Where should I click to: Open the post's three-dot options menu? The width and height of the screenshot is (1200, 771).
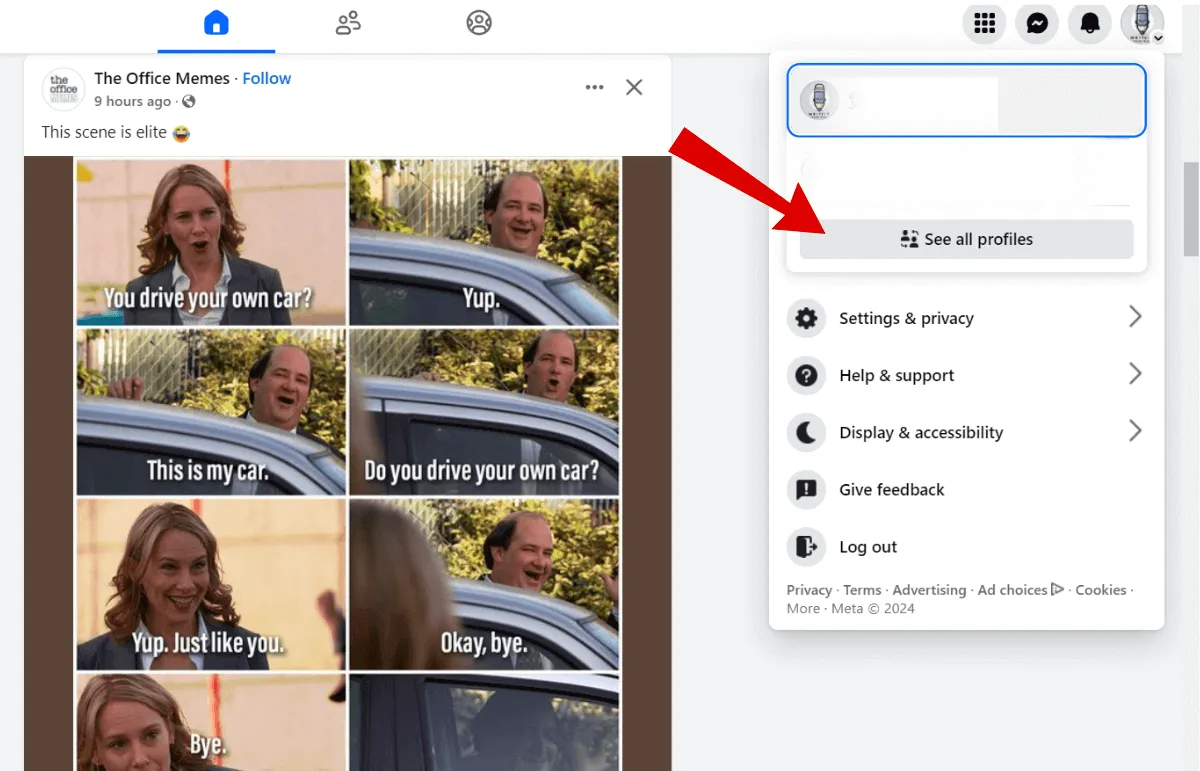[x=595, y=87]
